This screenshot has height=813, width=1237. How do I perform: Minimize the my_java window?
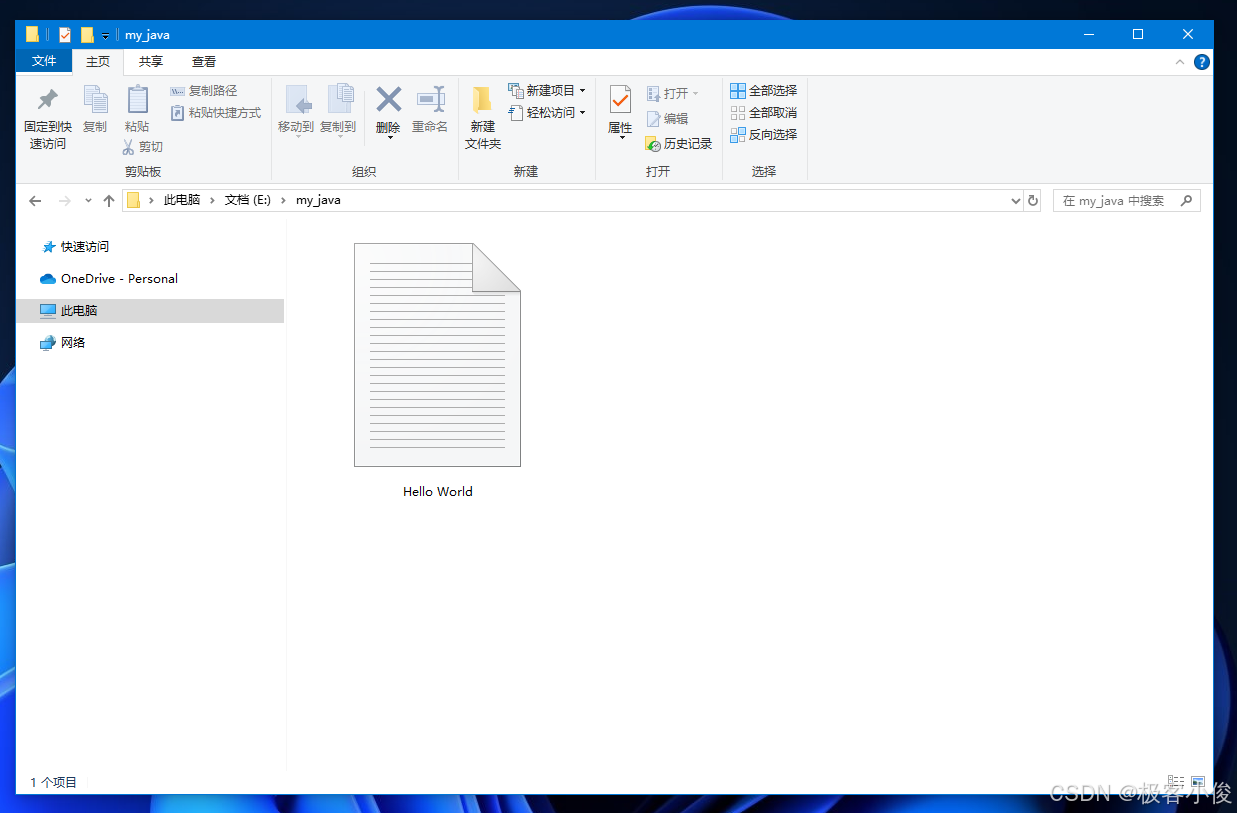(1089, 34)
